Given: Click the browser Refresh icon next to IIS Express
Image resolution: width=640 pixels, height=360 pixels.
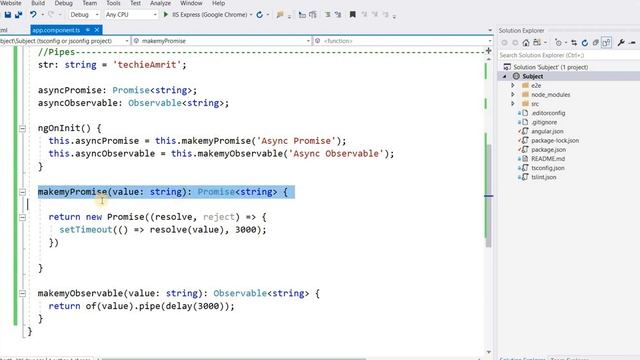Looking at the screenshot, I should point(260,15).
